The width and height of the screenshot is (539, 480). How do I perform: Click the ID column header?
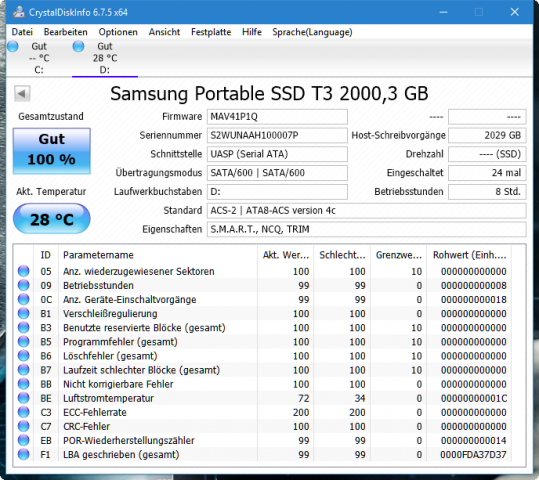tap(46, 255)
